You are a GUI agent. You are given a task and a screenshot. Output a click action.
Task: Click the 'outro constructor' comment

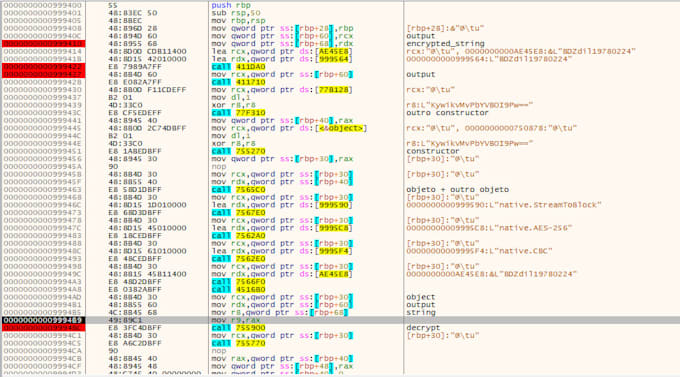coord(447,112)
